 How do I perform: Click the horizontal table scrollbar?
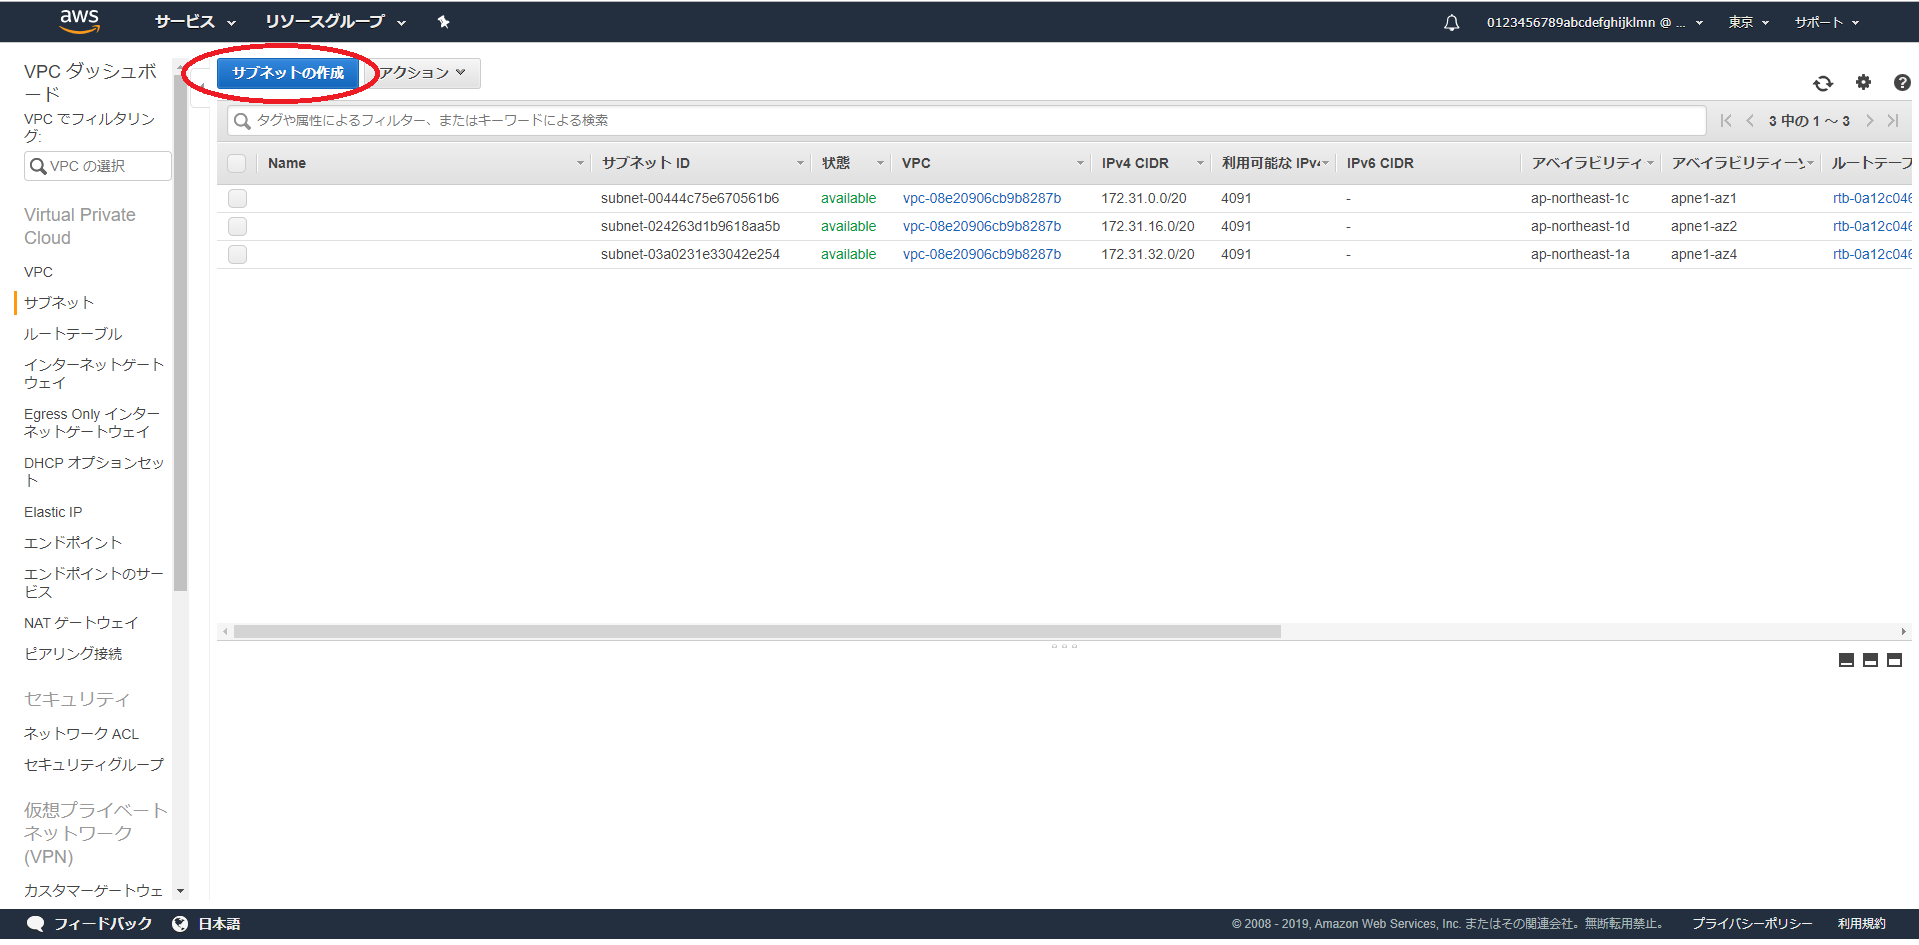[x=757, y=631]
